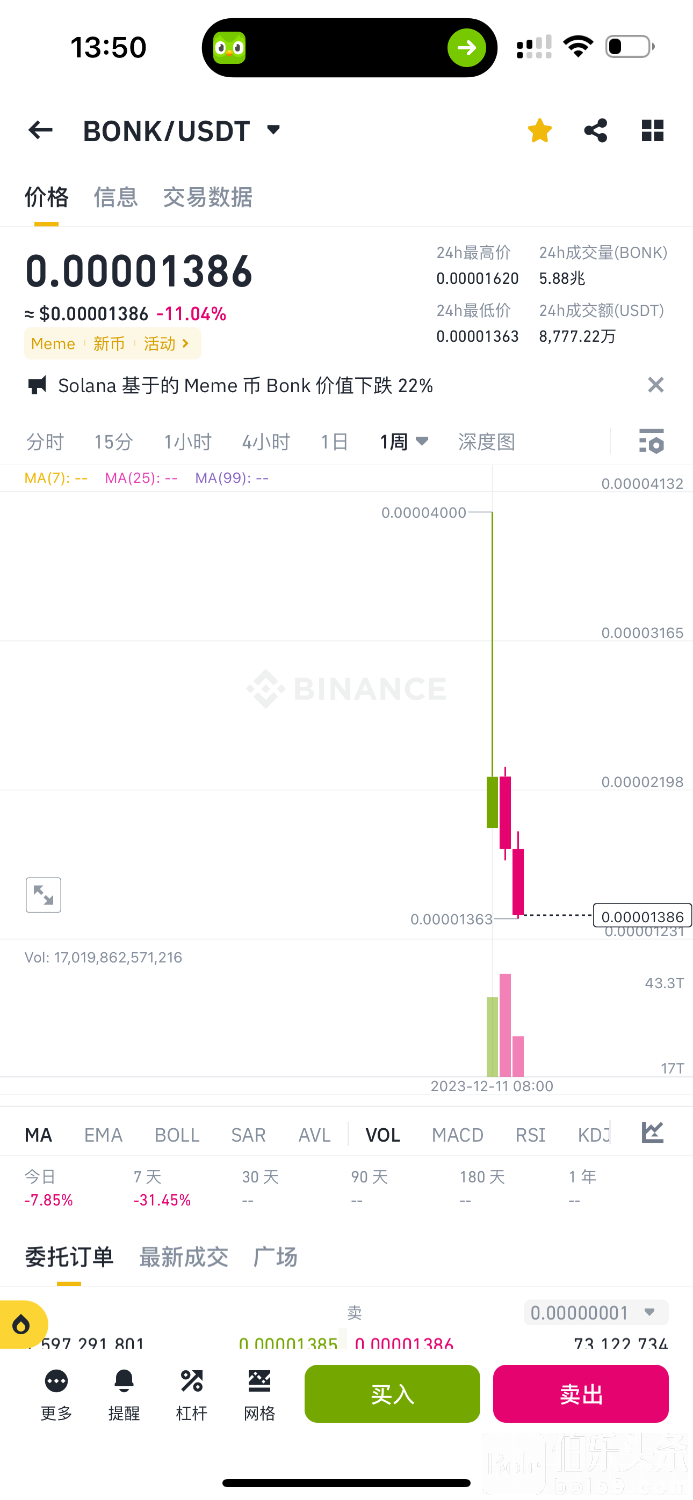Open the Grid trading (网格) icon
Viewport: 693px width, 1500px height.
pyautogui.click(x=259, y=1382)
